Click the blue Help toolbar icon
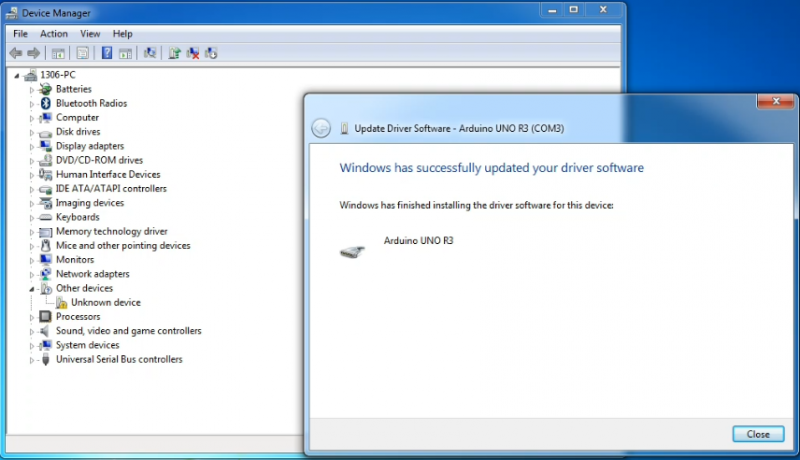Viewport: 800px width, 460px height. pos(106,53)
